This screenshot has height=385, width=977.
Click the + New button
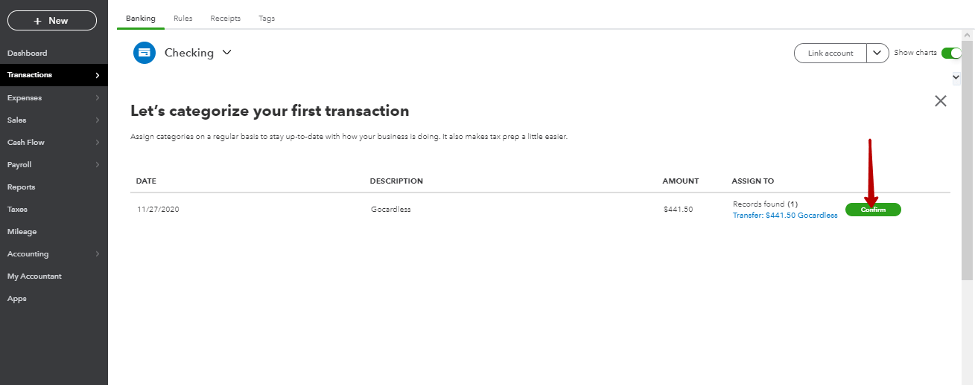click(x=52, y=21)
